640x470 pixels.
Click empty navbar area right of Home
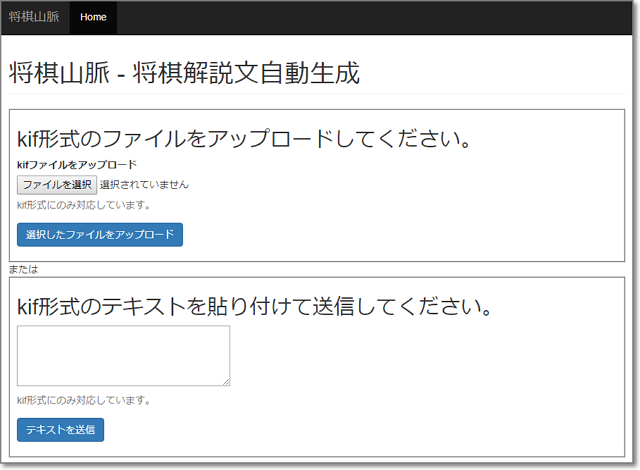(380, 17)
